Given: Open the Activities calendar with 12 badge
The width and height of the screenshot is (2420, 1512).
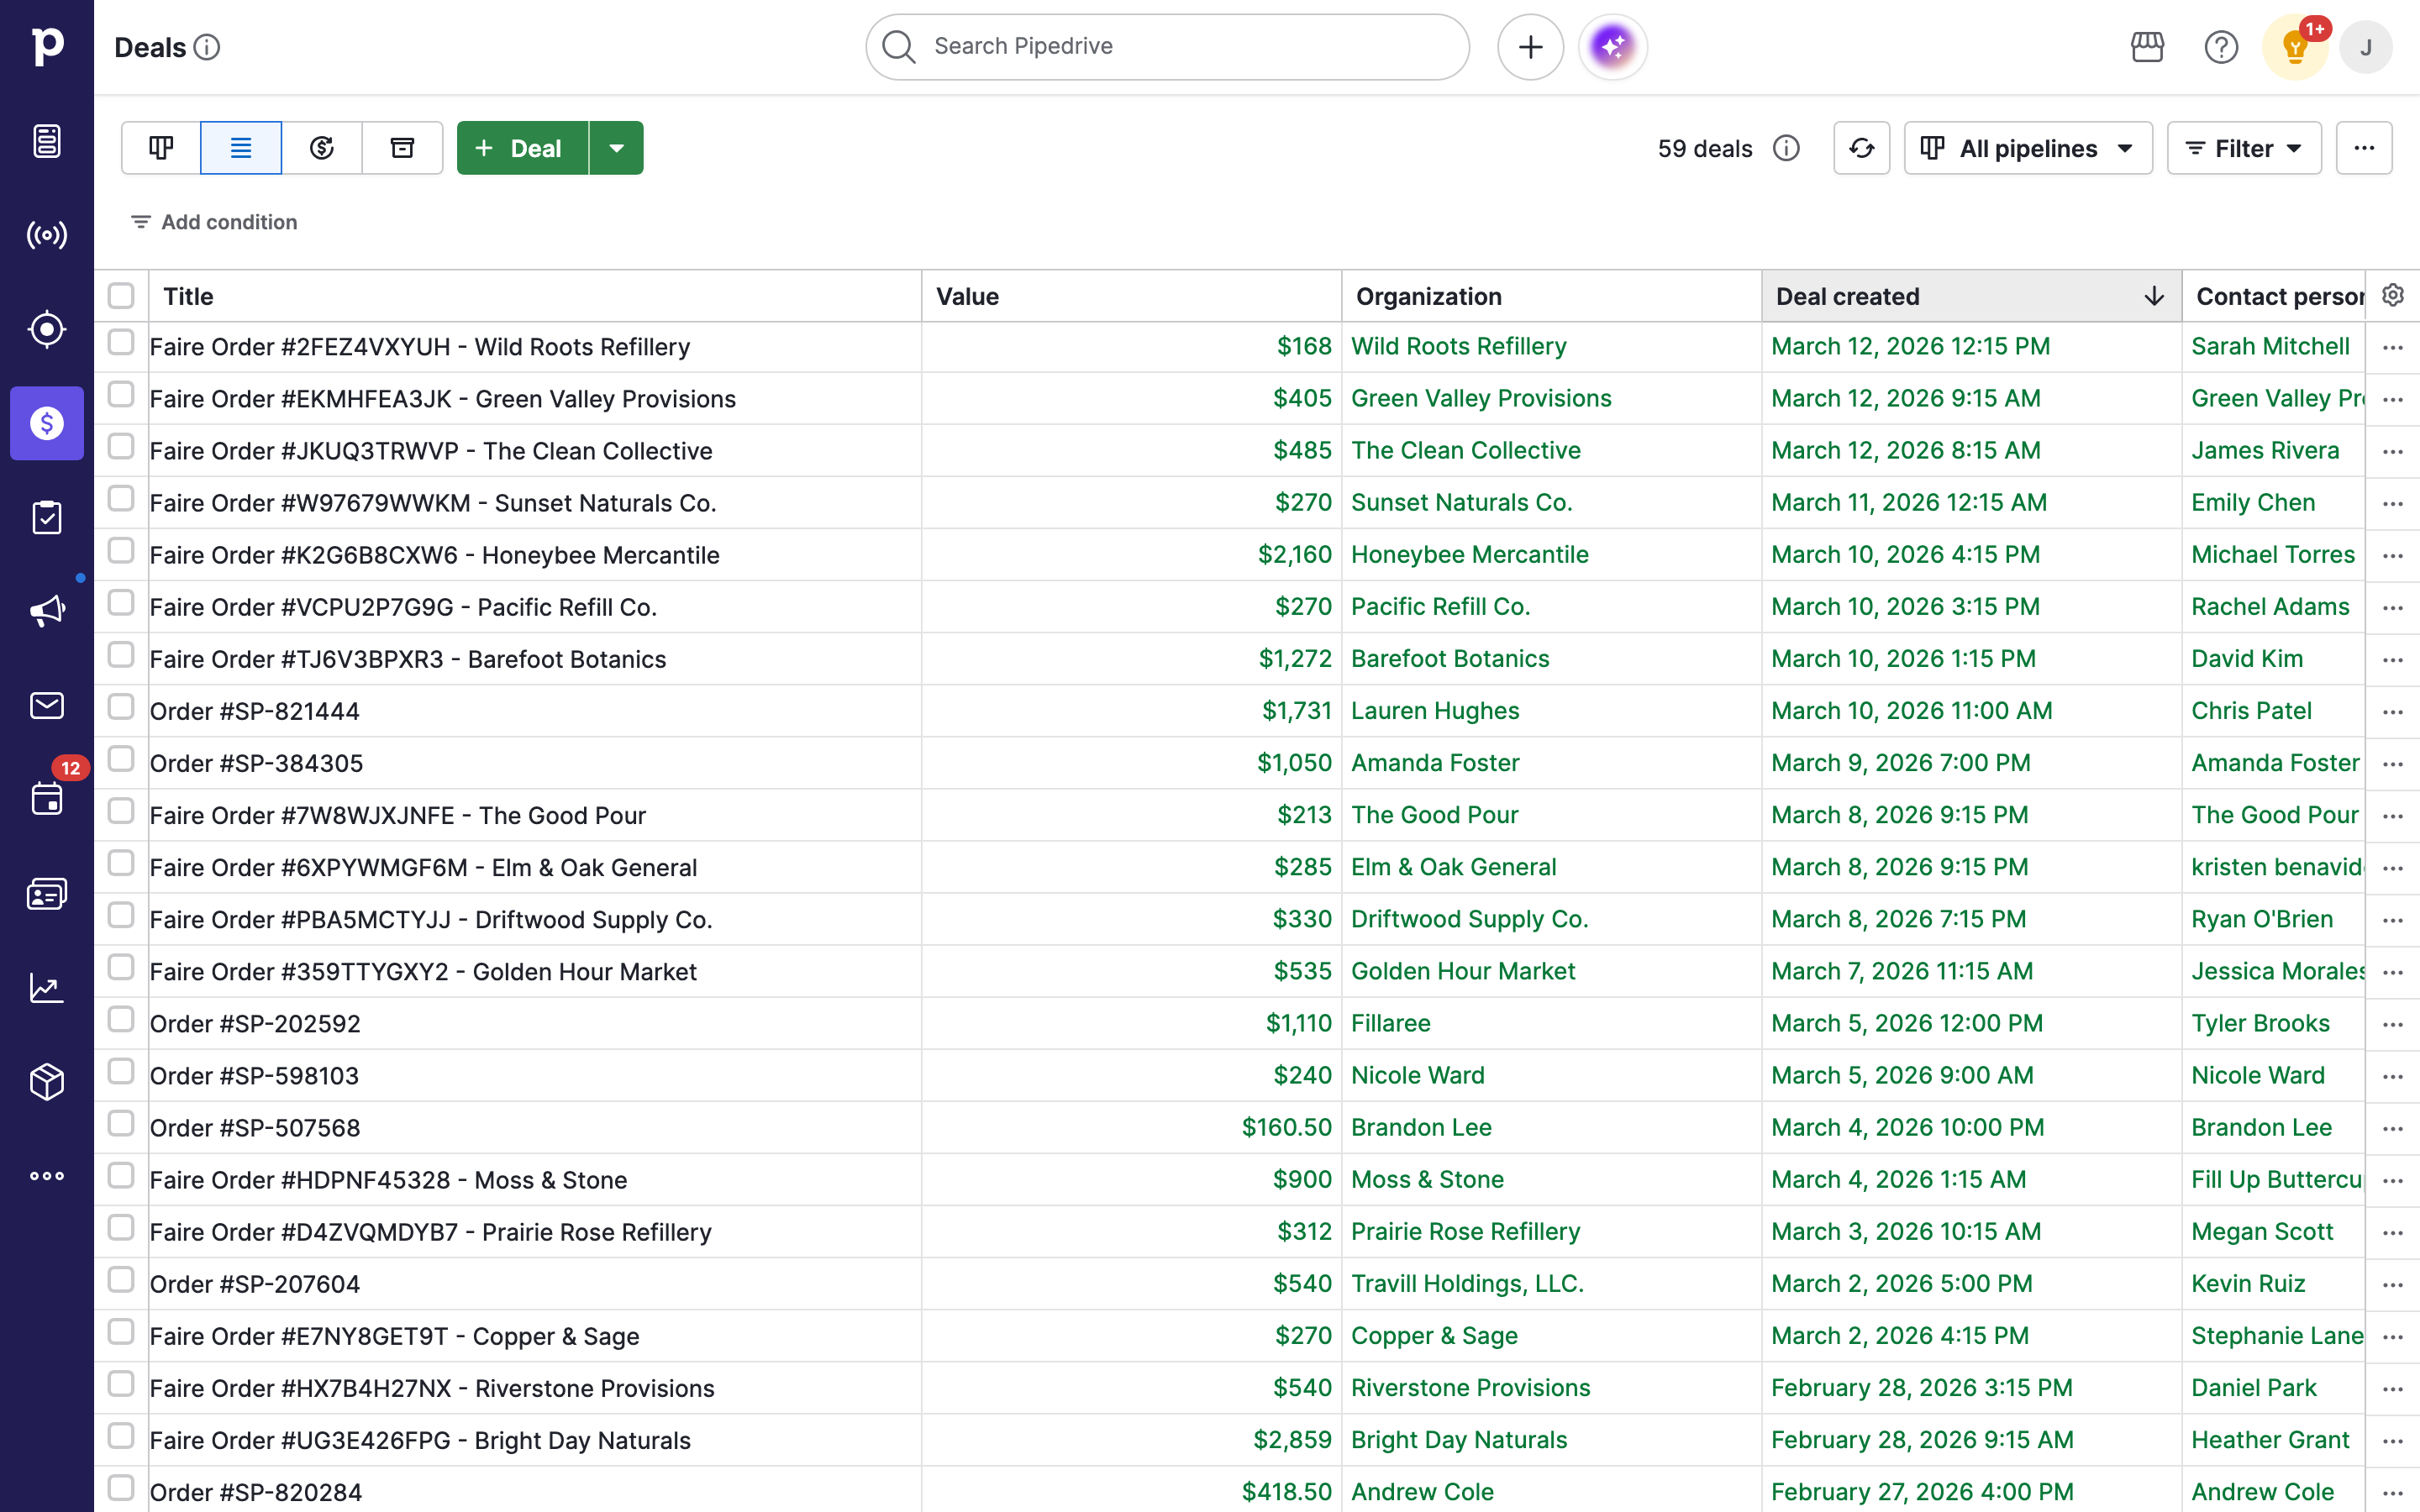Looking at the screenshot, I should 47,799.
